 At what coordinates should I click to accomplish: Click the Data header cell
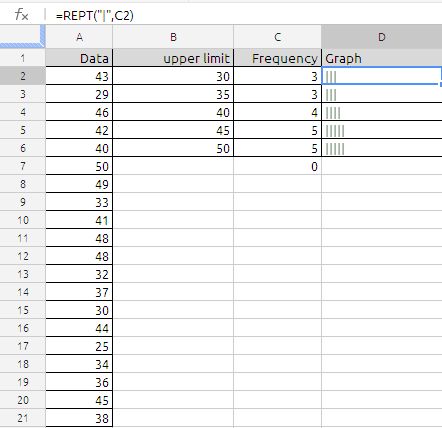click(79, 58)
